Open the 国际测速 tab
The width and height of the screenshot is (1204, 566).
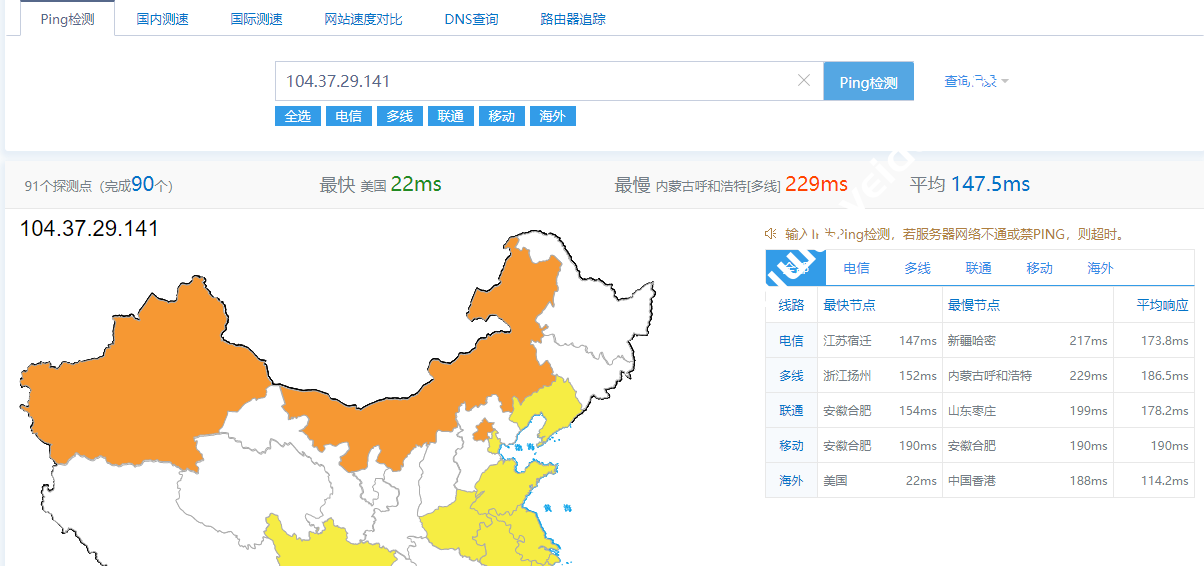(x=257, y=19)
